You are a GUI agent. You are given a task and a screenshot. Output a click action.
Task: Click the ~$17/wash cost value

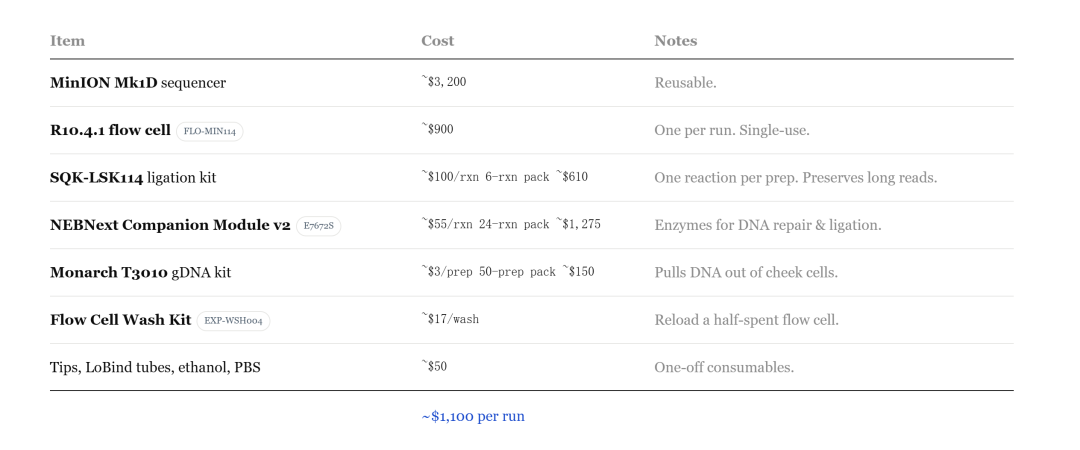point(450,319)
